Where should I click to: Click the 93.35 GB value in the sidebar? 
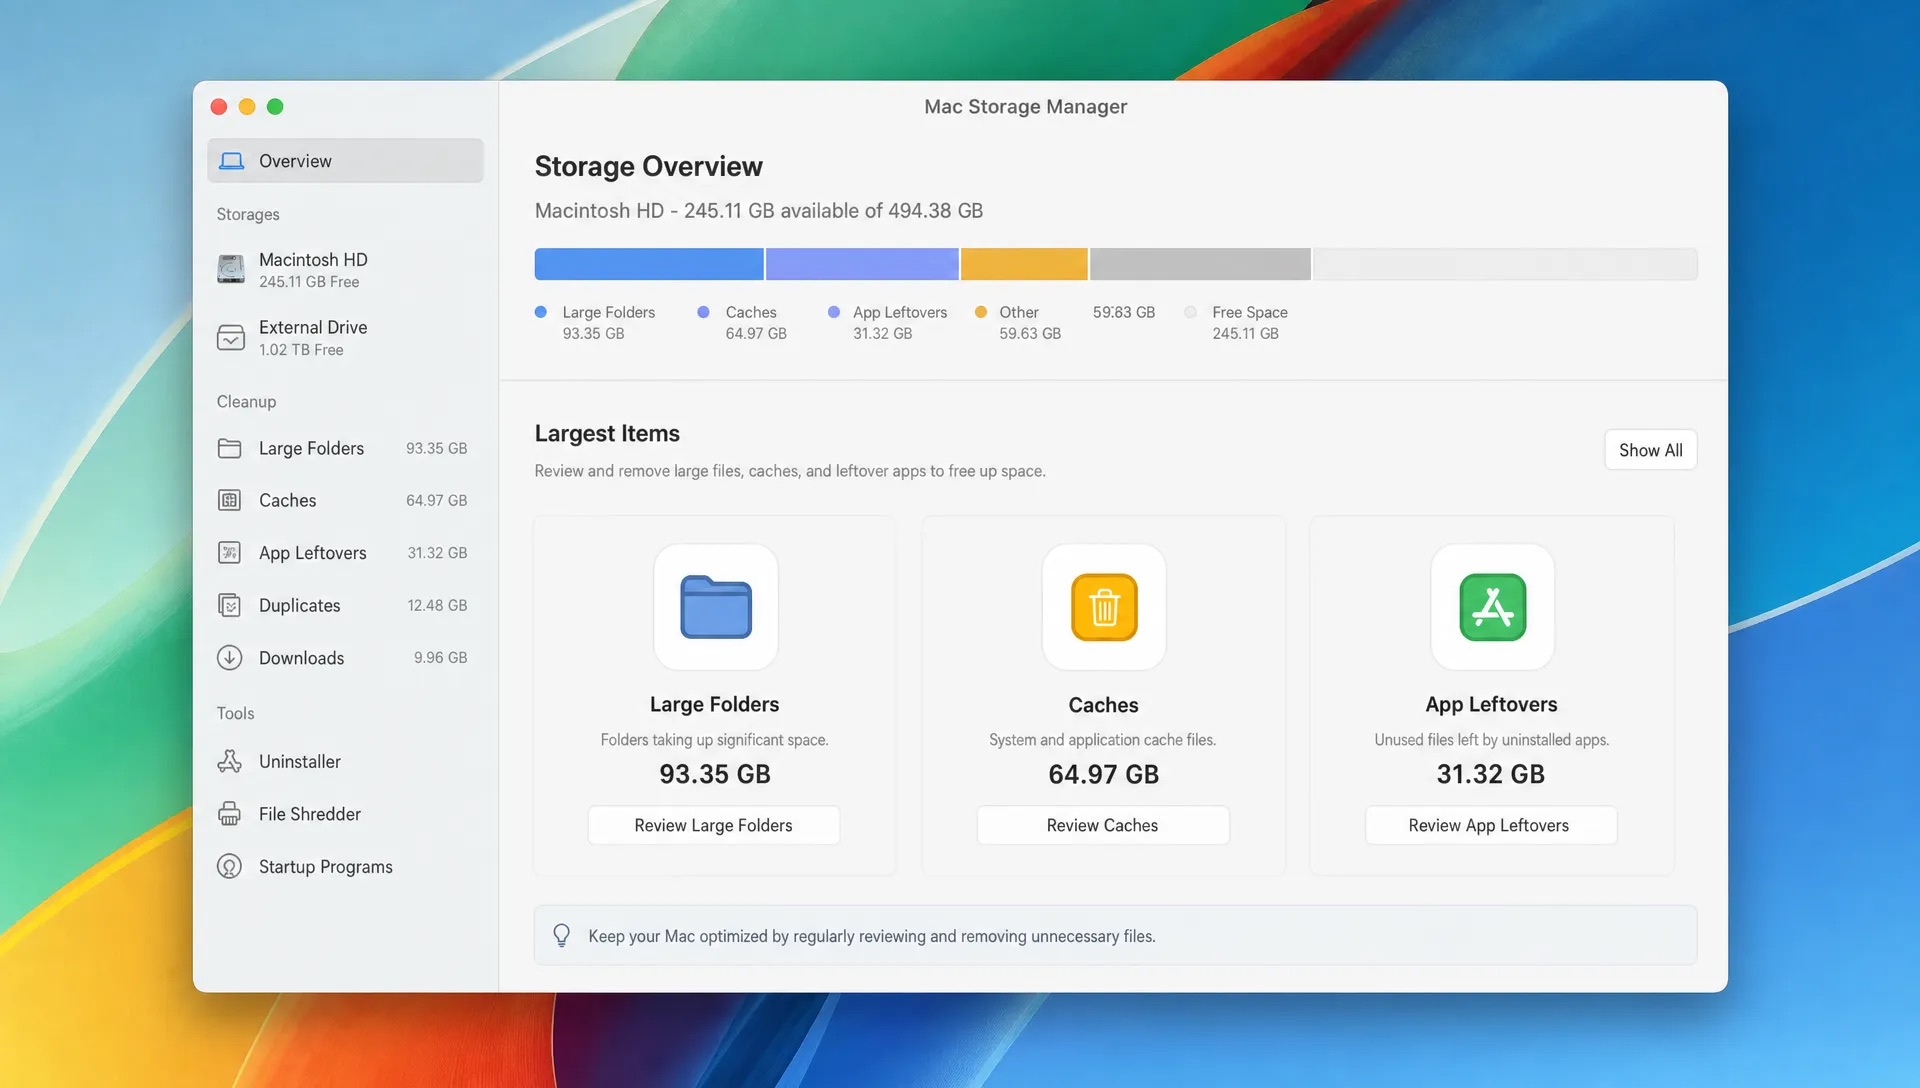click(x=436, y=448)
